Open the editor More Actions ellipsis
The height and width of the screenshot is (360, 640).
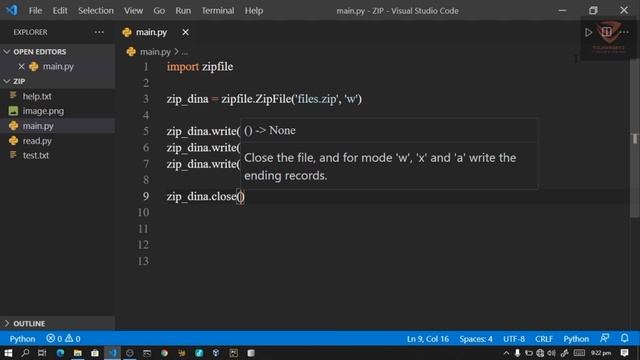click(x=624, y=32)
